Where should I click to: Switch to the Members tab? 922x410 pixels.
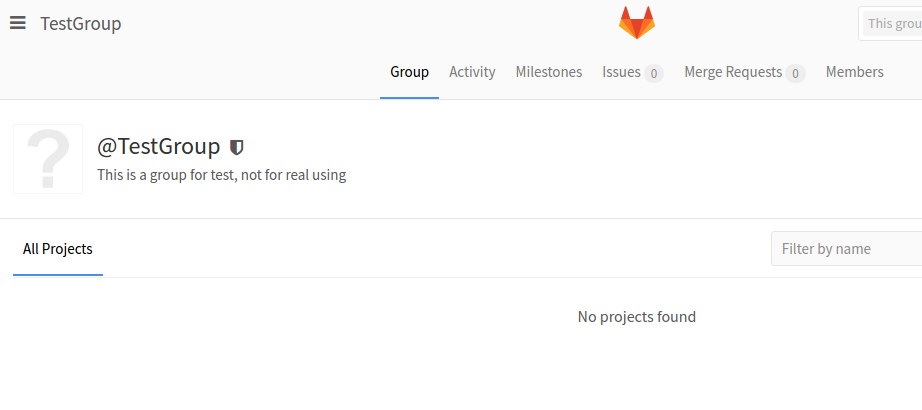pyautogui.click(x=854, y=72)
